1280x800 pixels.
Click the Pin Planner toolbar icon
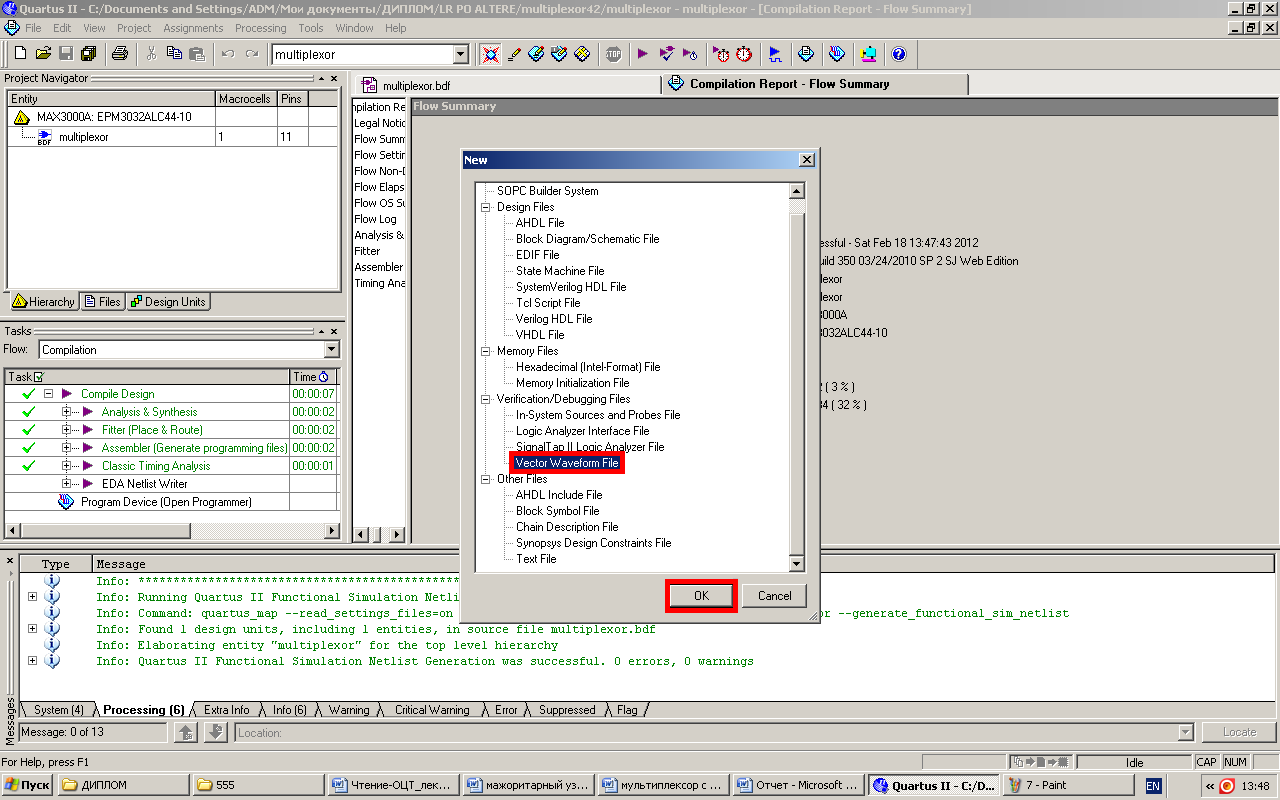click(560, 54)
